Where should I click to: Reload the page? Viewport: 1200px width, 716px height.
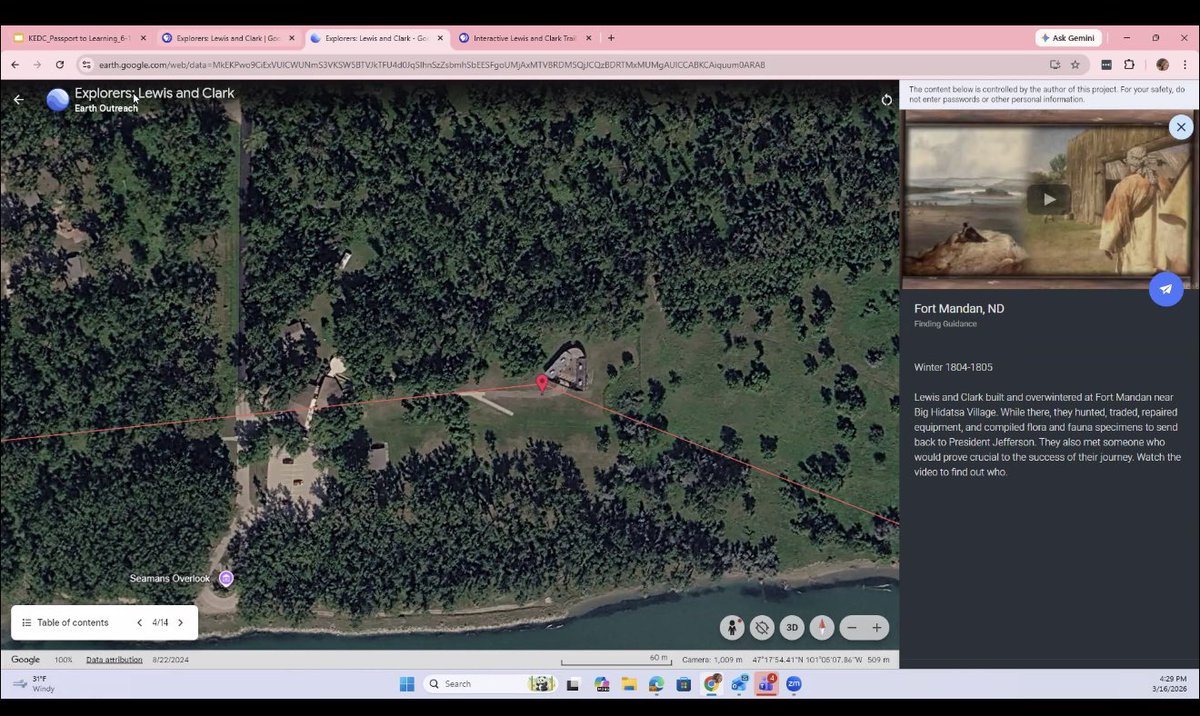pyautogui.click(x=60, y=64)
